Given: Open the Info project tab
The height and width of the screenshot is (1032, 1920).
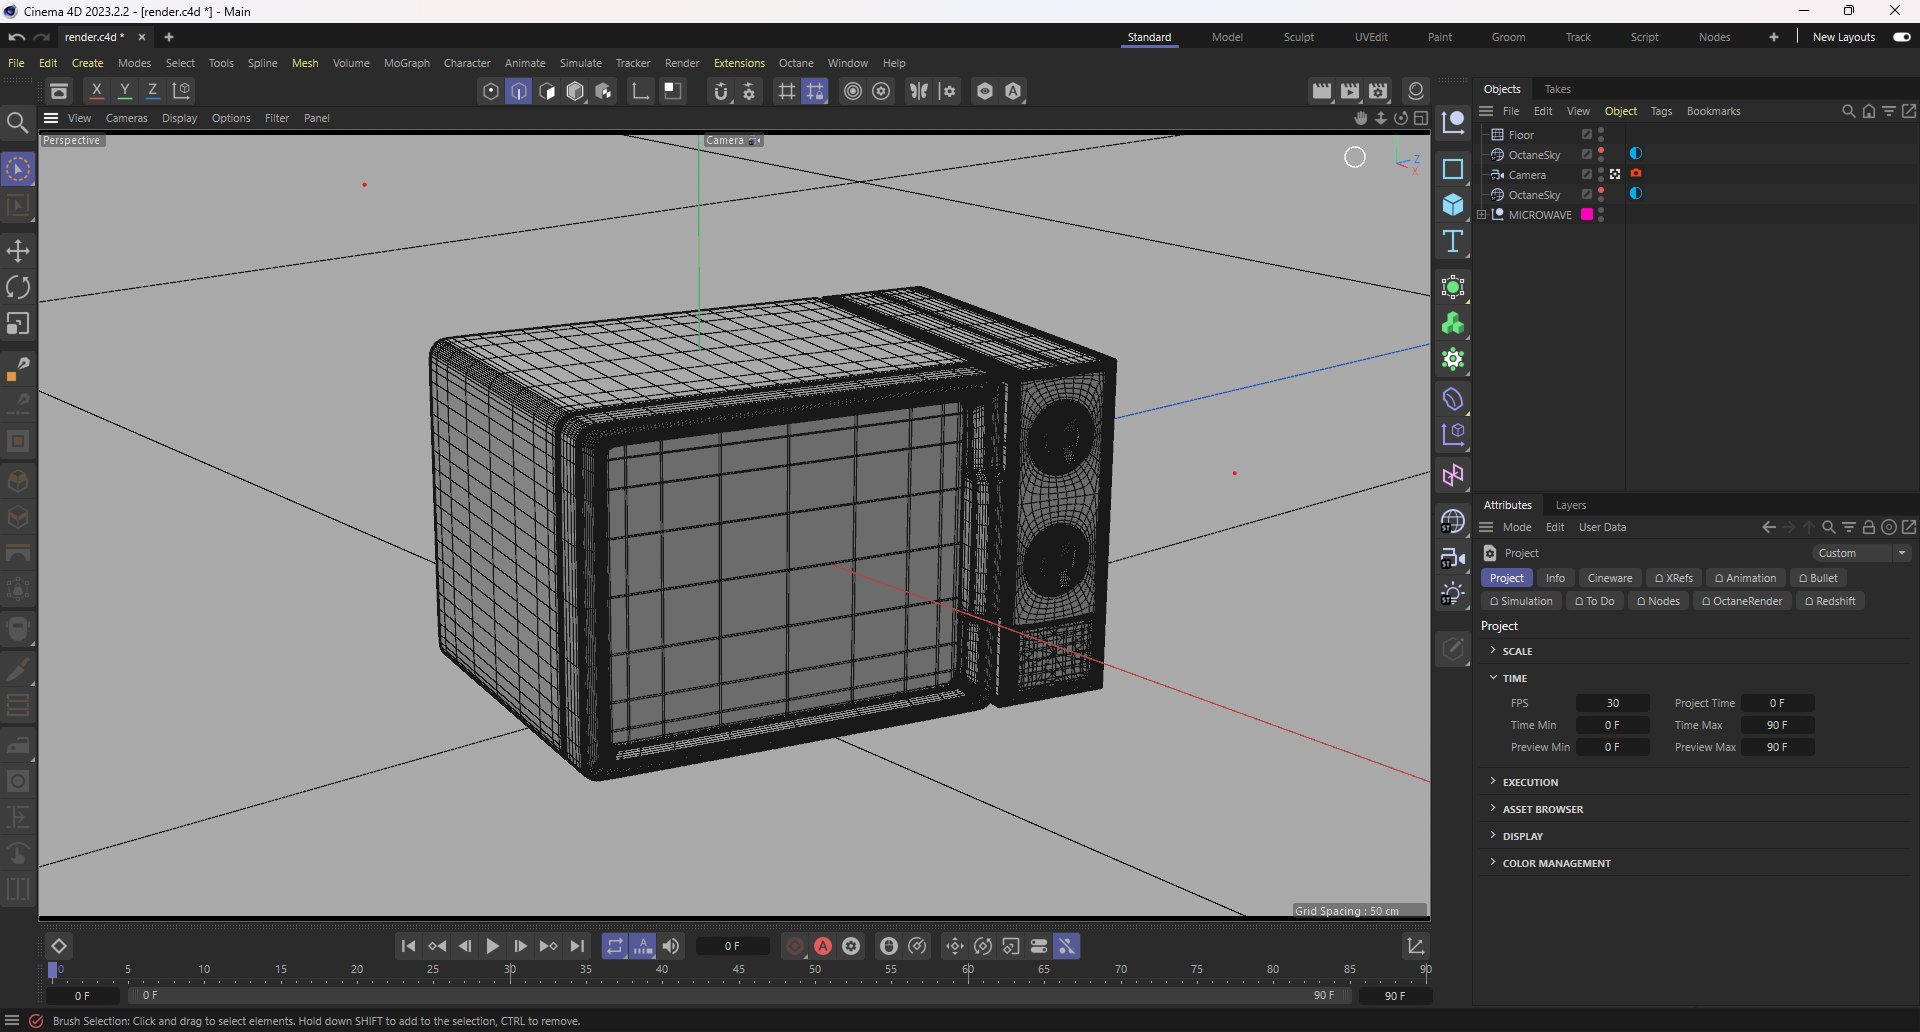Looking at the screenshot, I should [1555, 578].
